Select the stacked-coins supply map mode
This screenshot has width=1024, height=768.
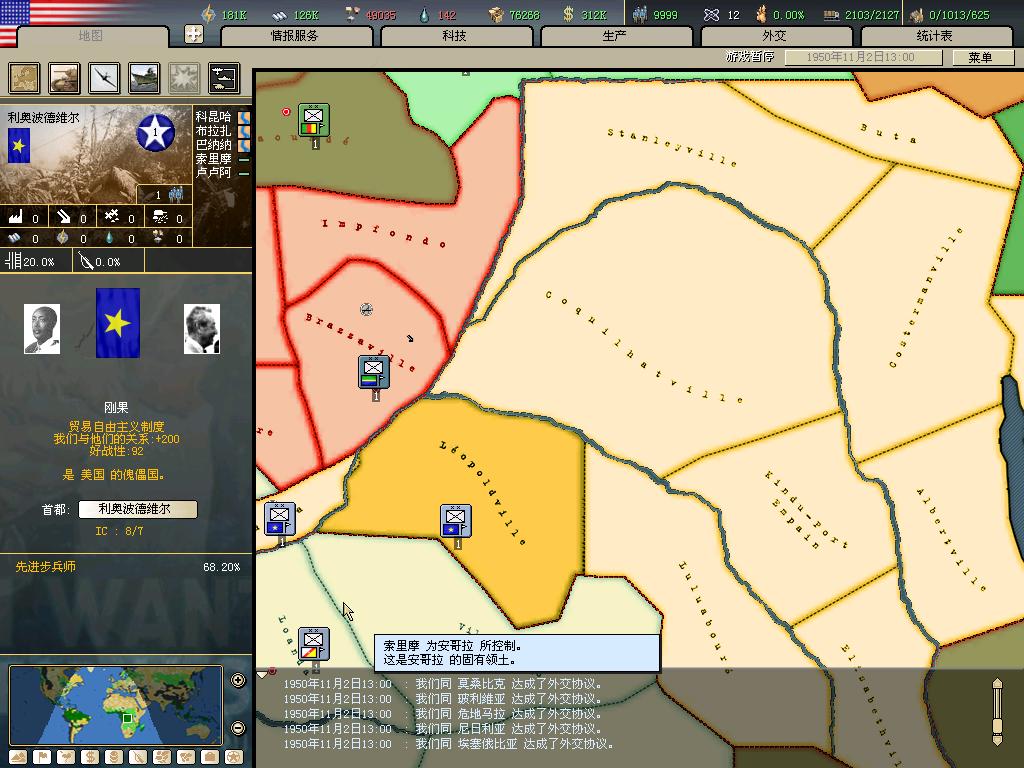point(114,757)
